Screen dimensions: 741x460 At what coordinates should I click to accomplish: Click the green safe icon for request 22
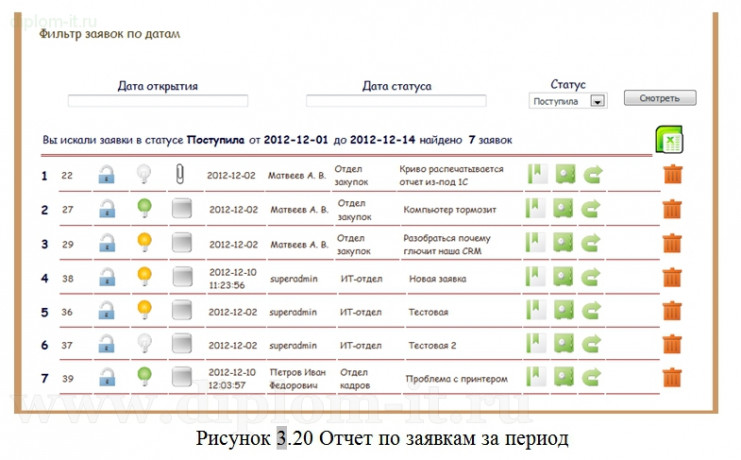pos(565,174)
